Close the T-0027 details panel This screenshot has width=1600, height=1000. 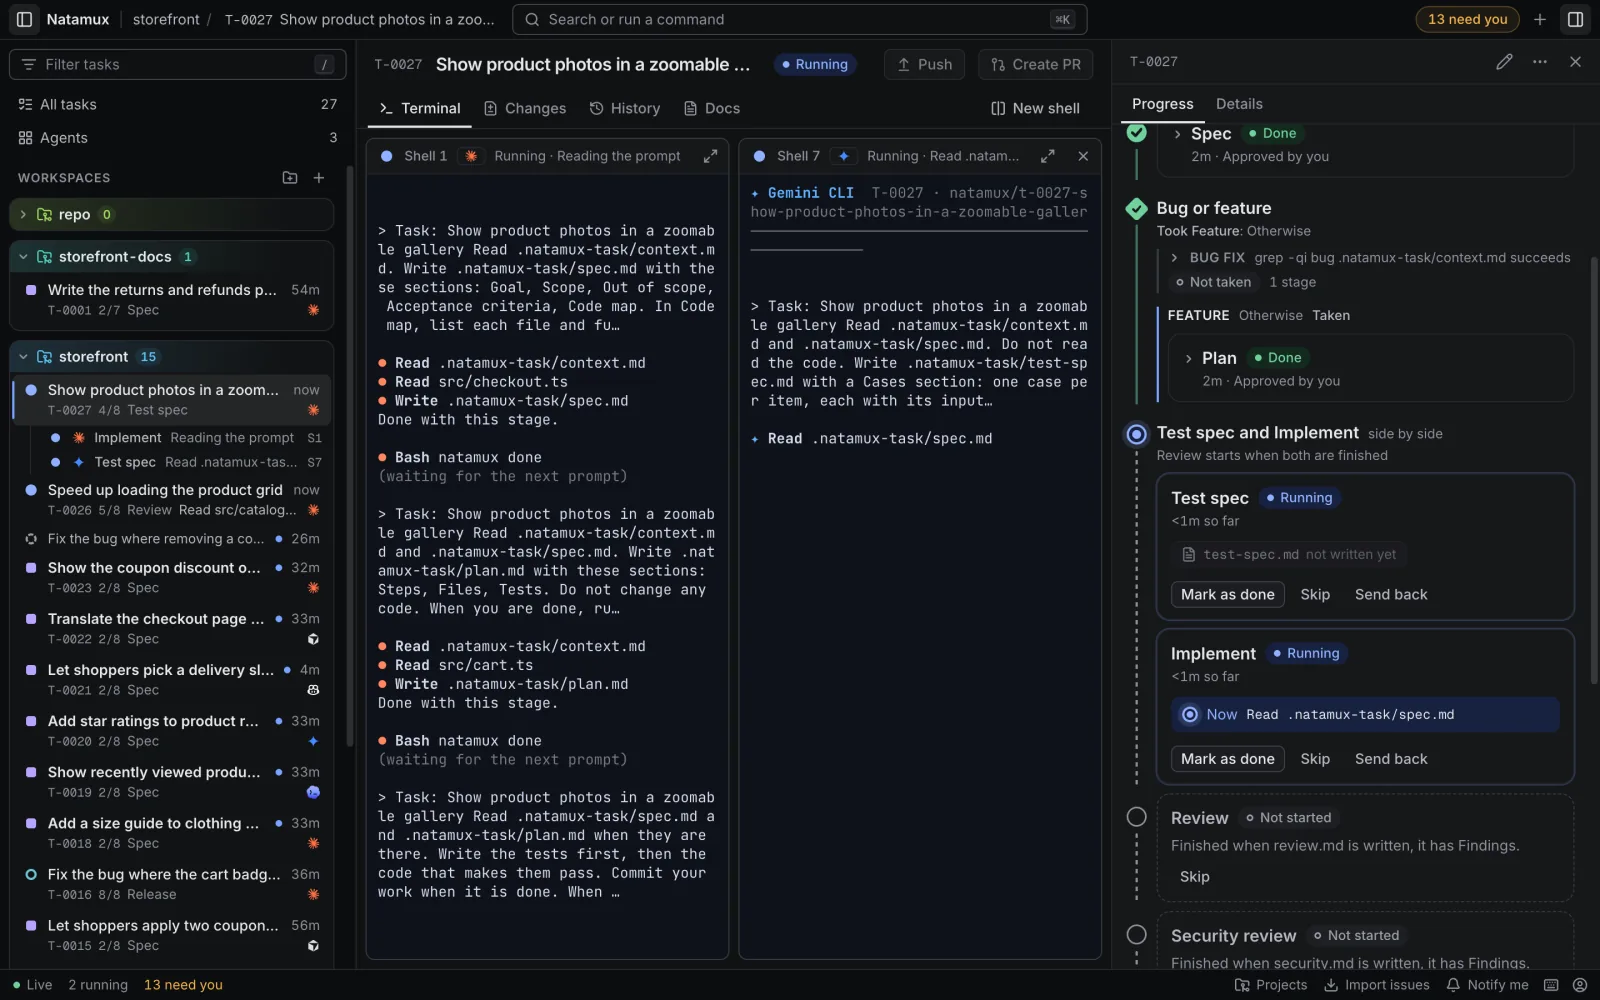tap(1575, 62)
